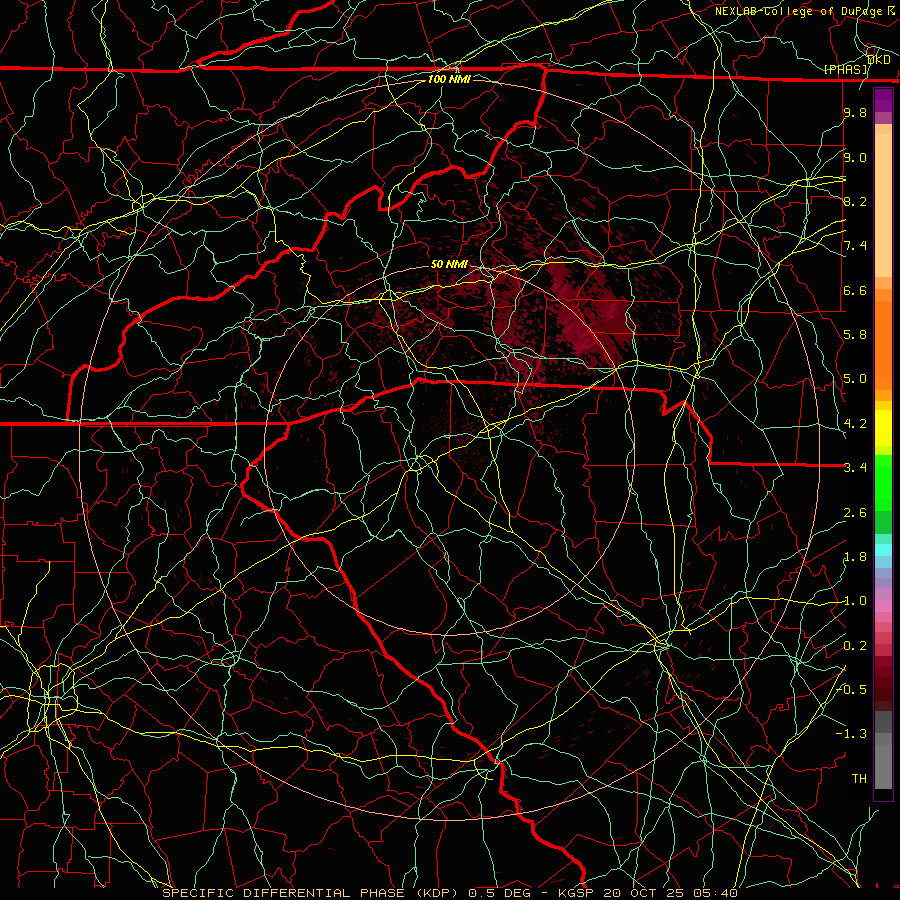This screenshot has width=900, height=900.
Task: Click the KGSP 20 OCT 25 05:40 timestamp
Action: tap(649, 893)
